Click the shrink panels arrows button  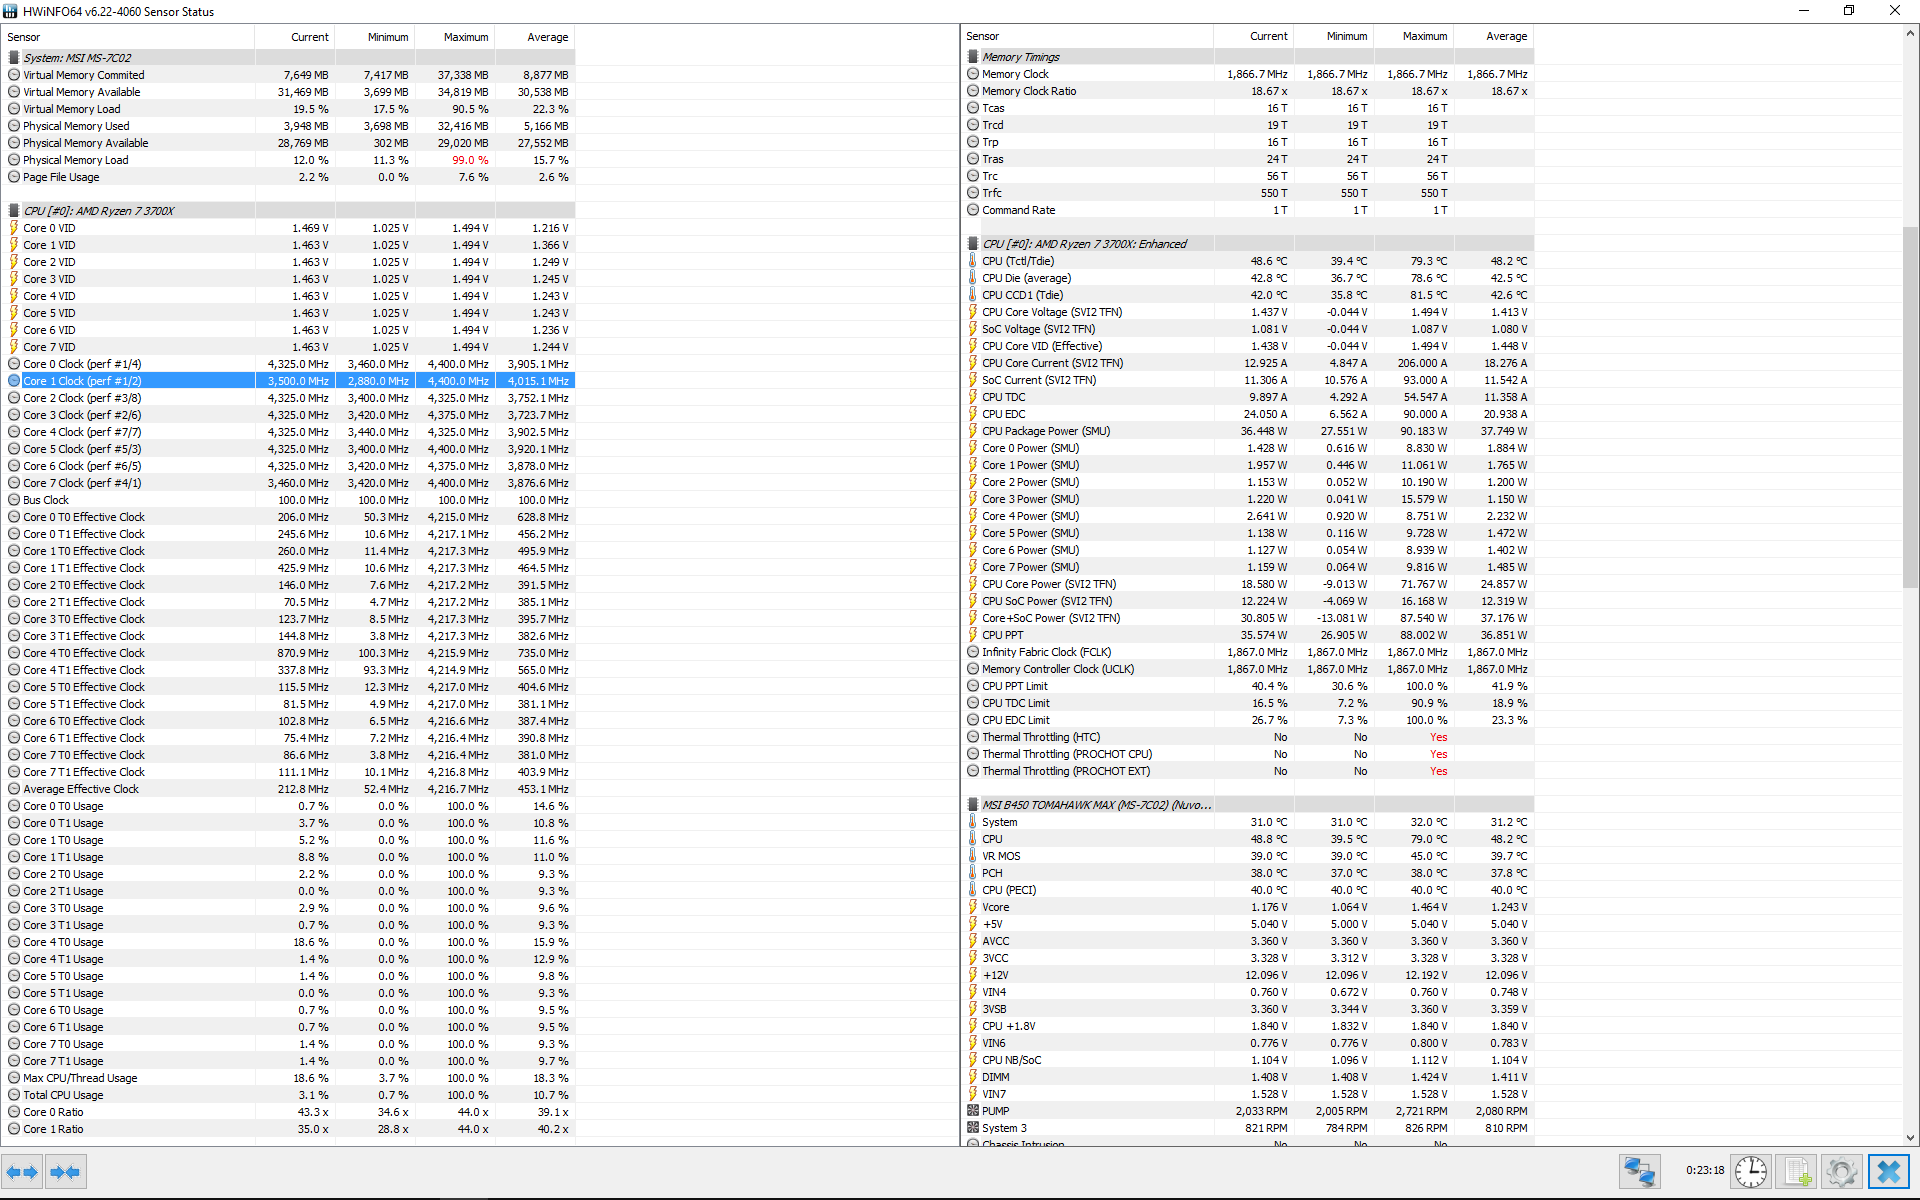[65, 1171]
